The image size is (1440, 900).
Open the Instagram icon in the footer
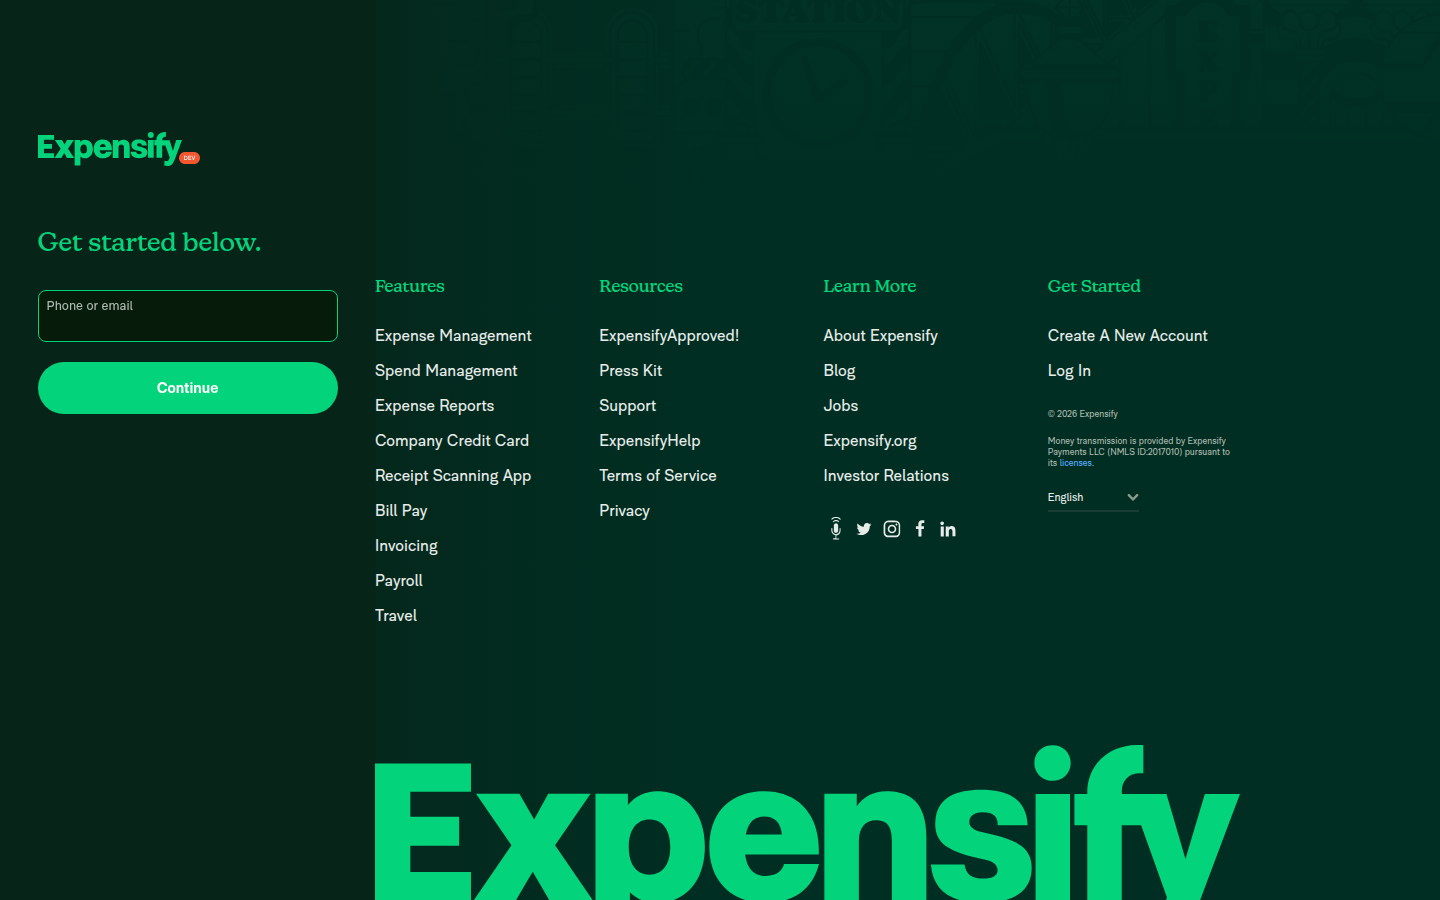click(x=891, y=528)
